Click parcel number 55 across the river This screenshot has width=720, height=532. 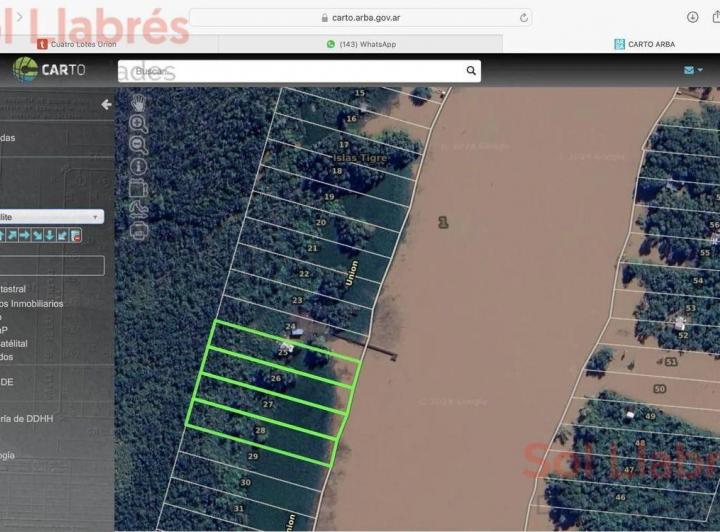pyautogui.click(x=705, y=253)
